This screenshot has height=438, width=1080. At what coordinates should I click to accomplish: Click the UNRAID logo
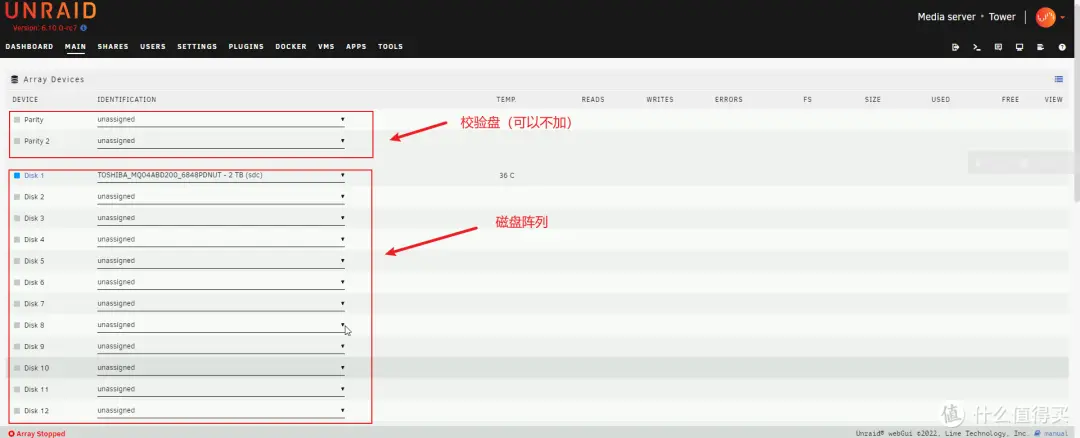(x=50, y=12)
